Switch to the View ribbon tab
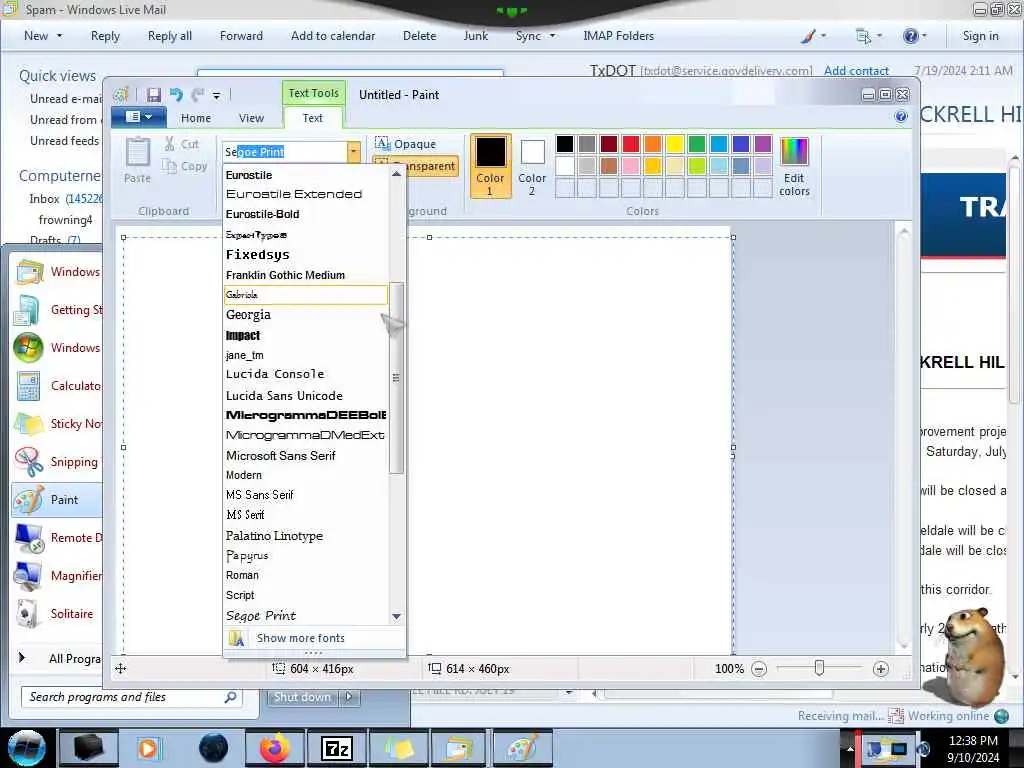Image resolution: width=1024 pixels, height=768 pixels. tap(251, 118)
